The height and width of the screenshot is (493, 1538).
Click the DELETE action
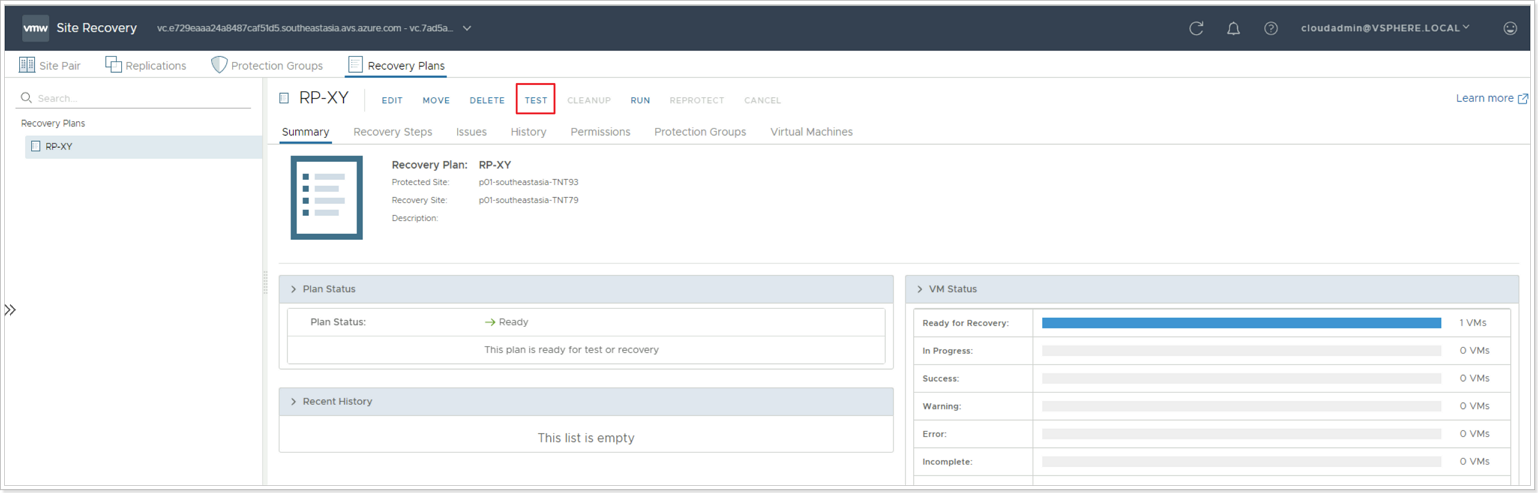[487, 100]
